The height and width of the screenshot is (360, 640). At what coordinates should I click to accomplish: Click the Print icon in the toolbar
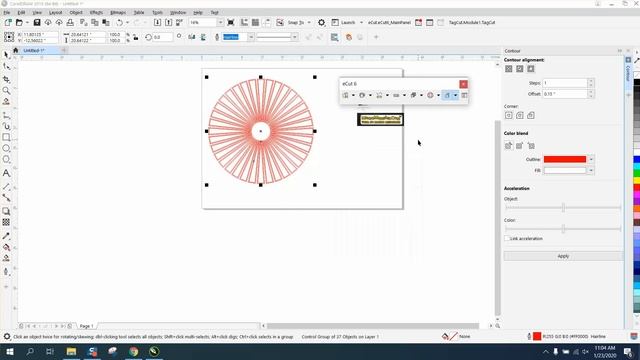(x=70, y=22)
